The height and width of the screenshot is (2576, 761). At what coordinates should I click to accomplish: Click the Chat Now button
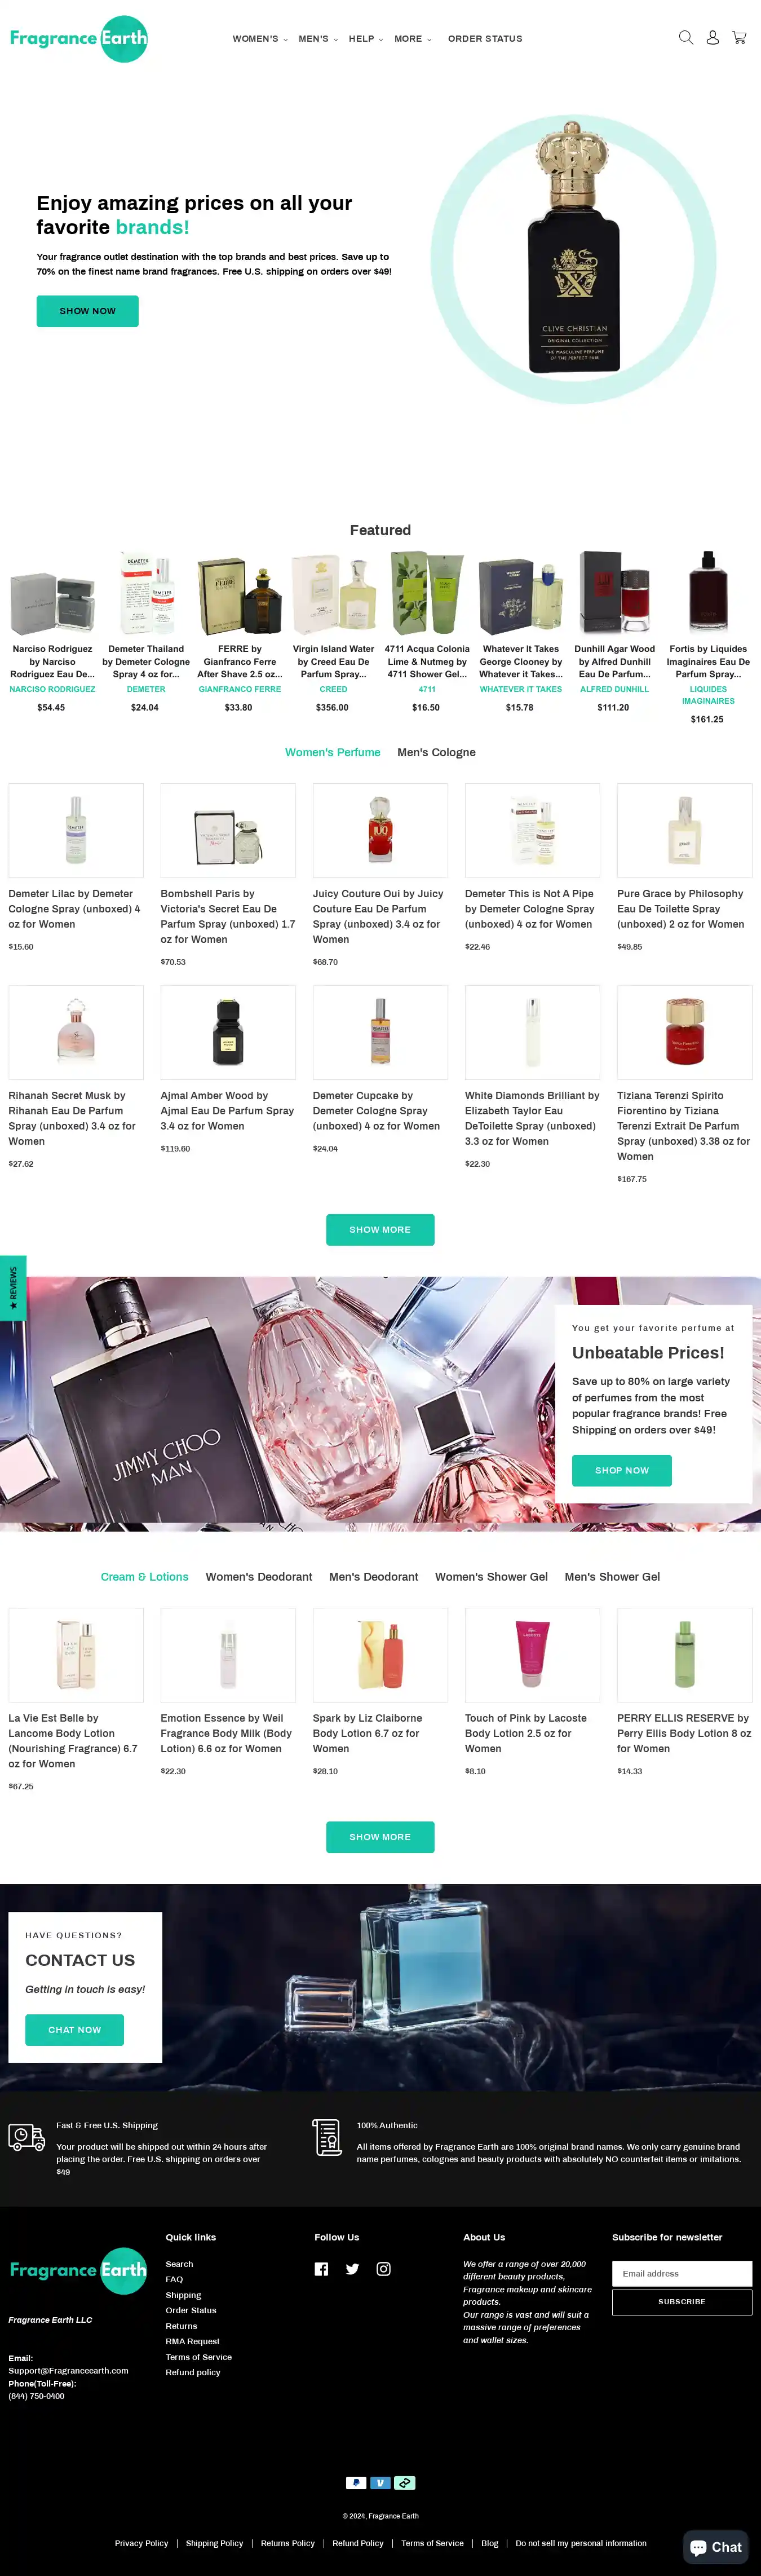click(74, 2030)
